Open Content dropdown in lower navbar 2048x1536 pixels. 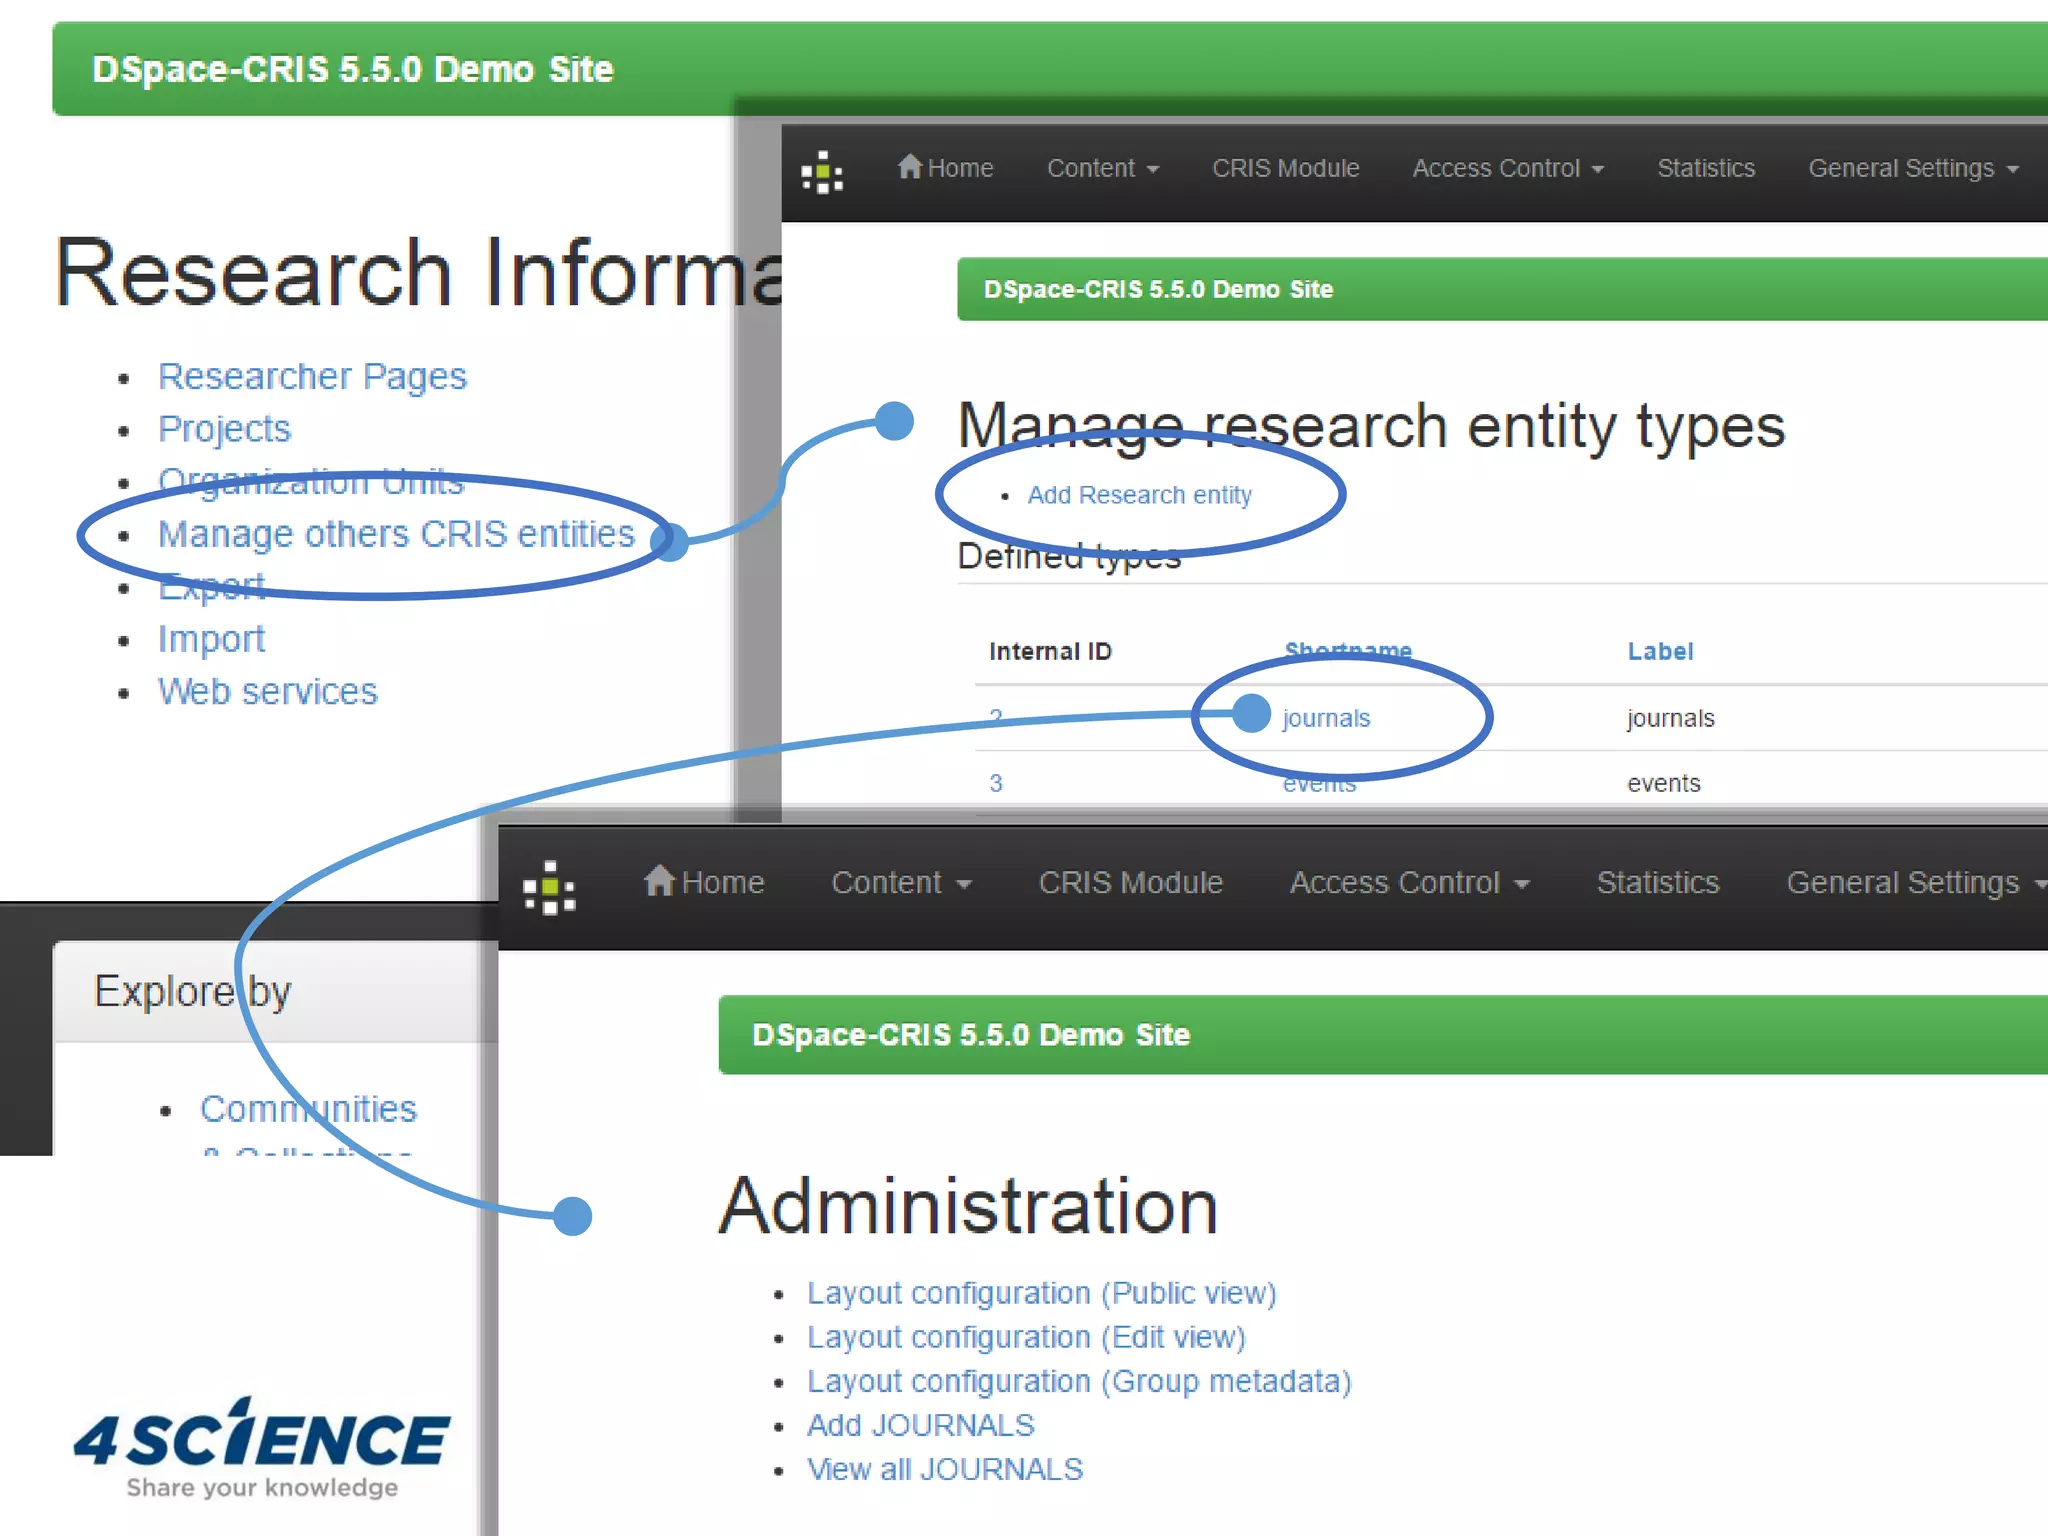click(900, 883)
